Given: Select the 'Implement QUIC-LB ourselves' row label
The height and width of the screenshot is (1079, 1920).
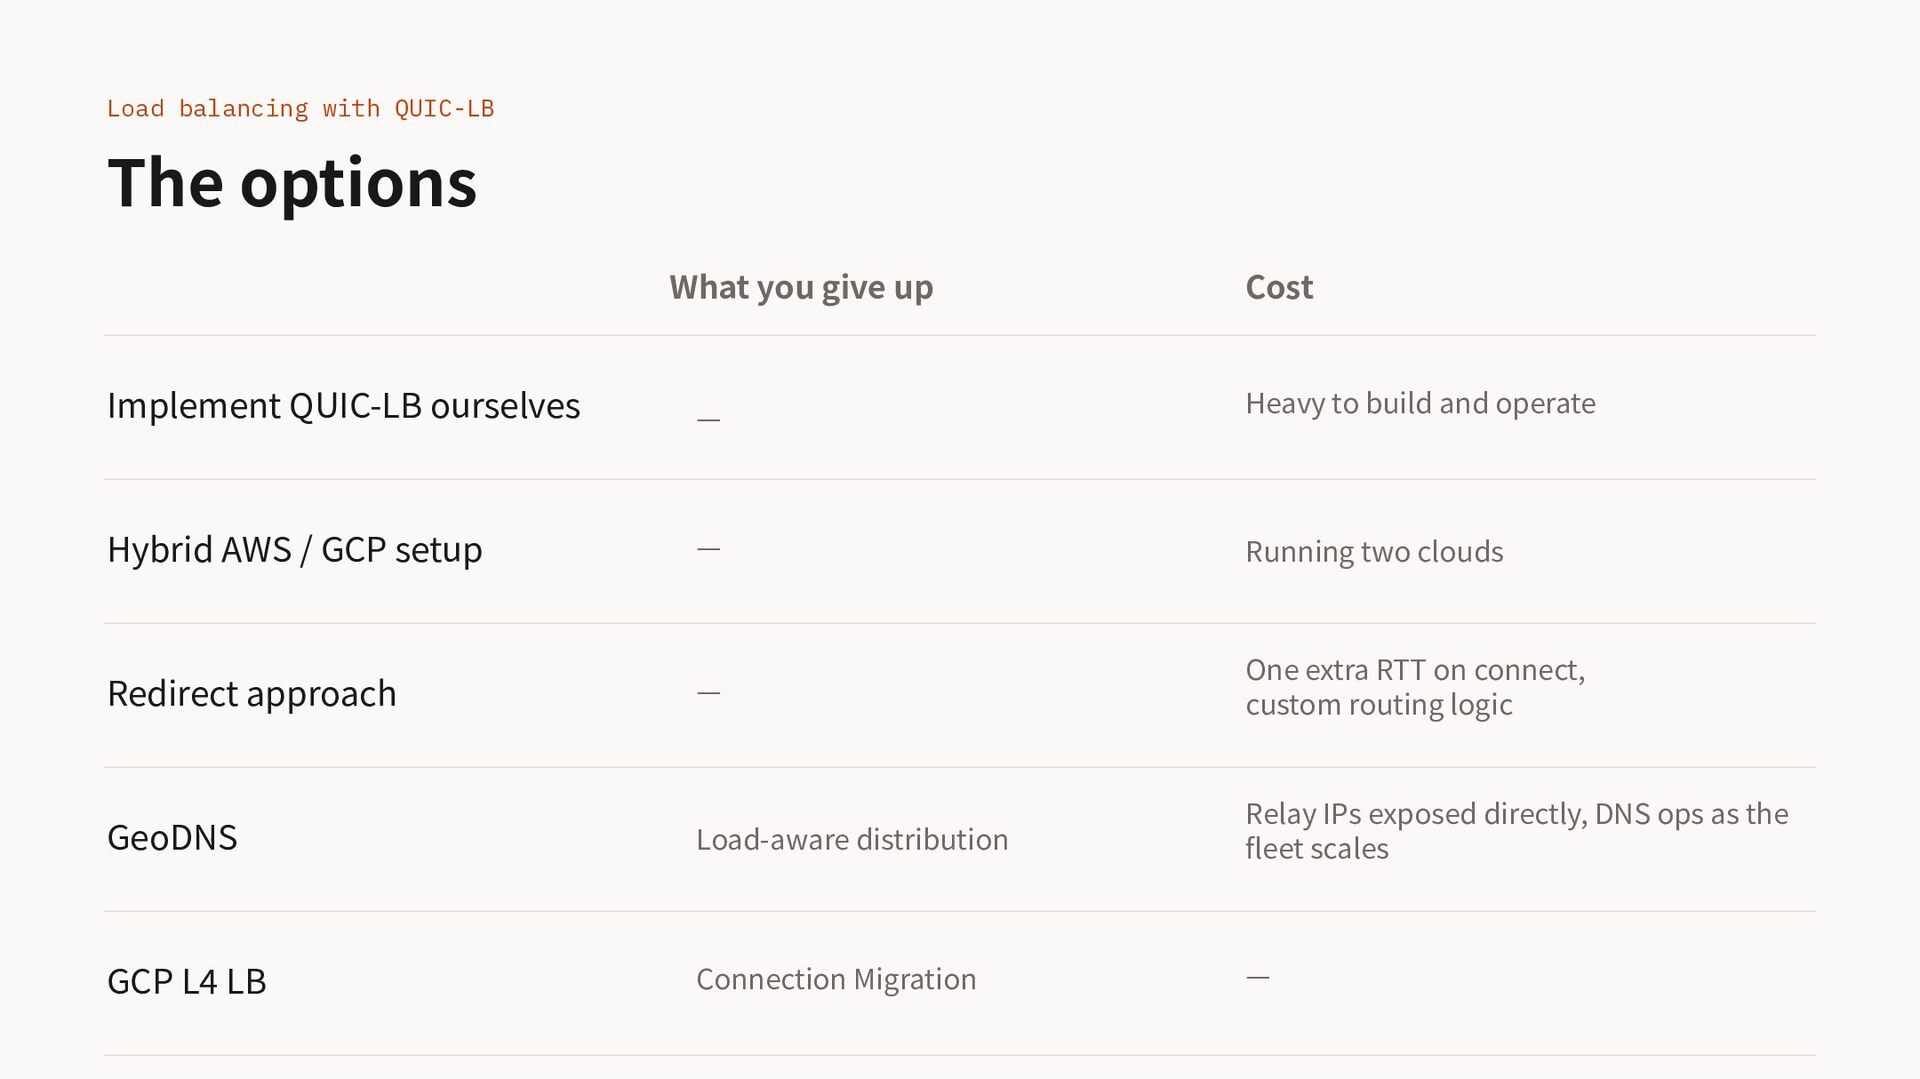Looking at the screenshot, I should click(343, 406).
